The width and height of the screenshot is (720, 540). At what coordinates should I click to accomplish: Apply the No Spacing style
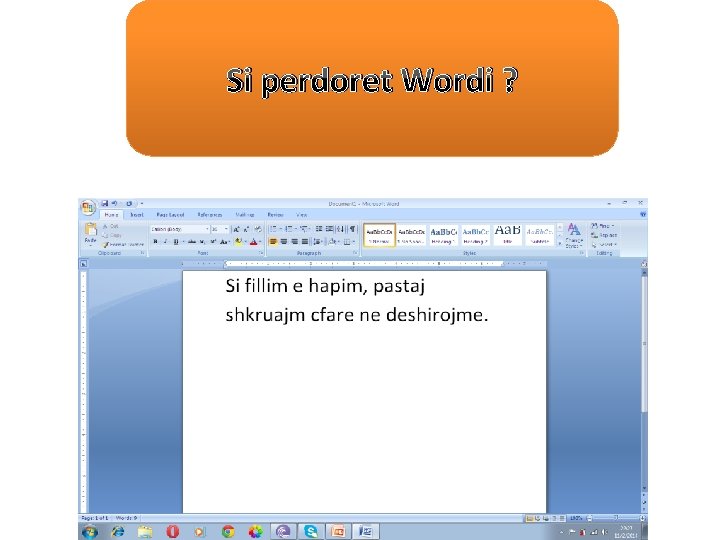pos(411,235)
